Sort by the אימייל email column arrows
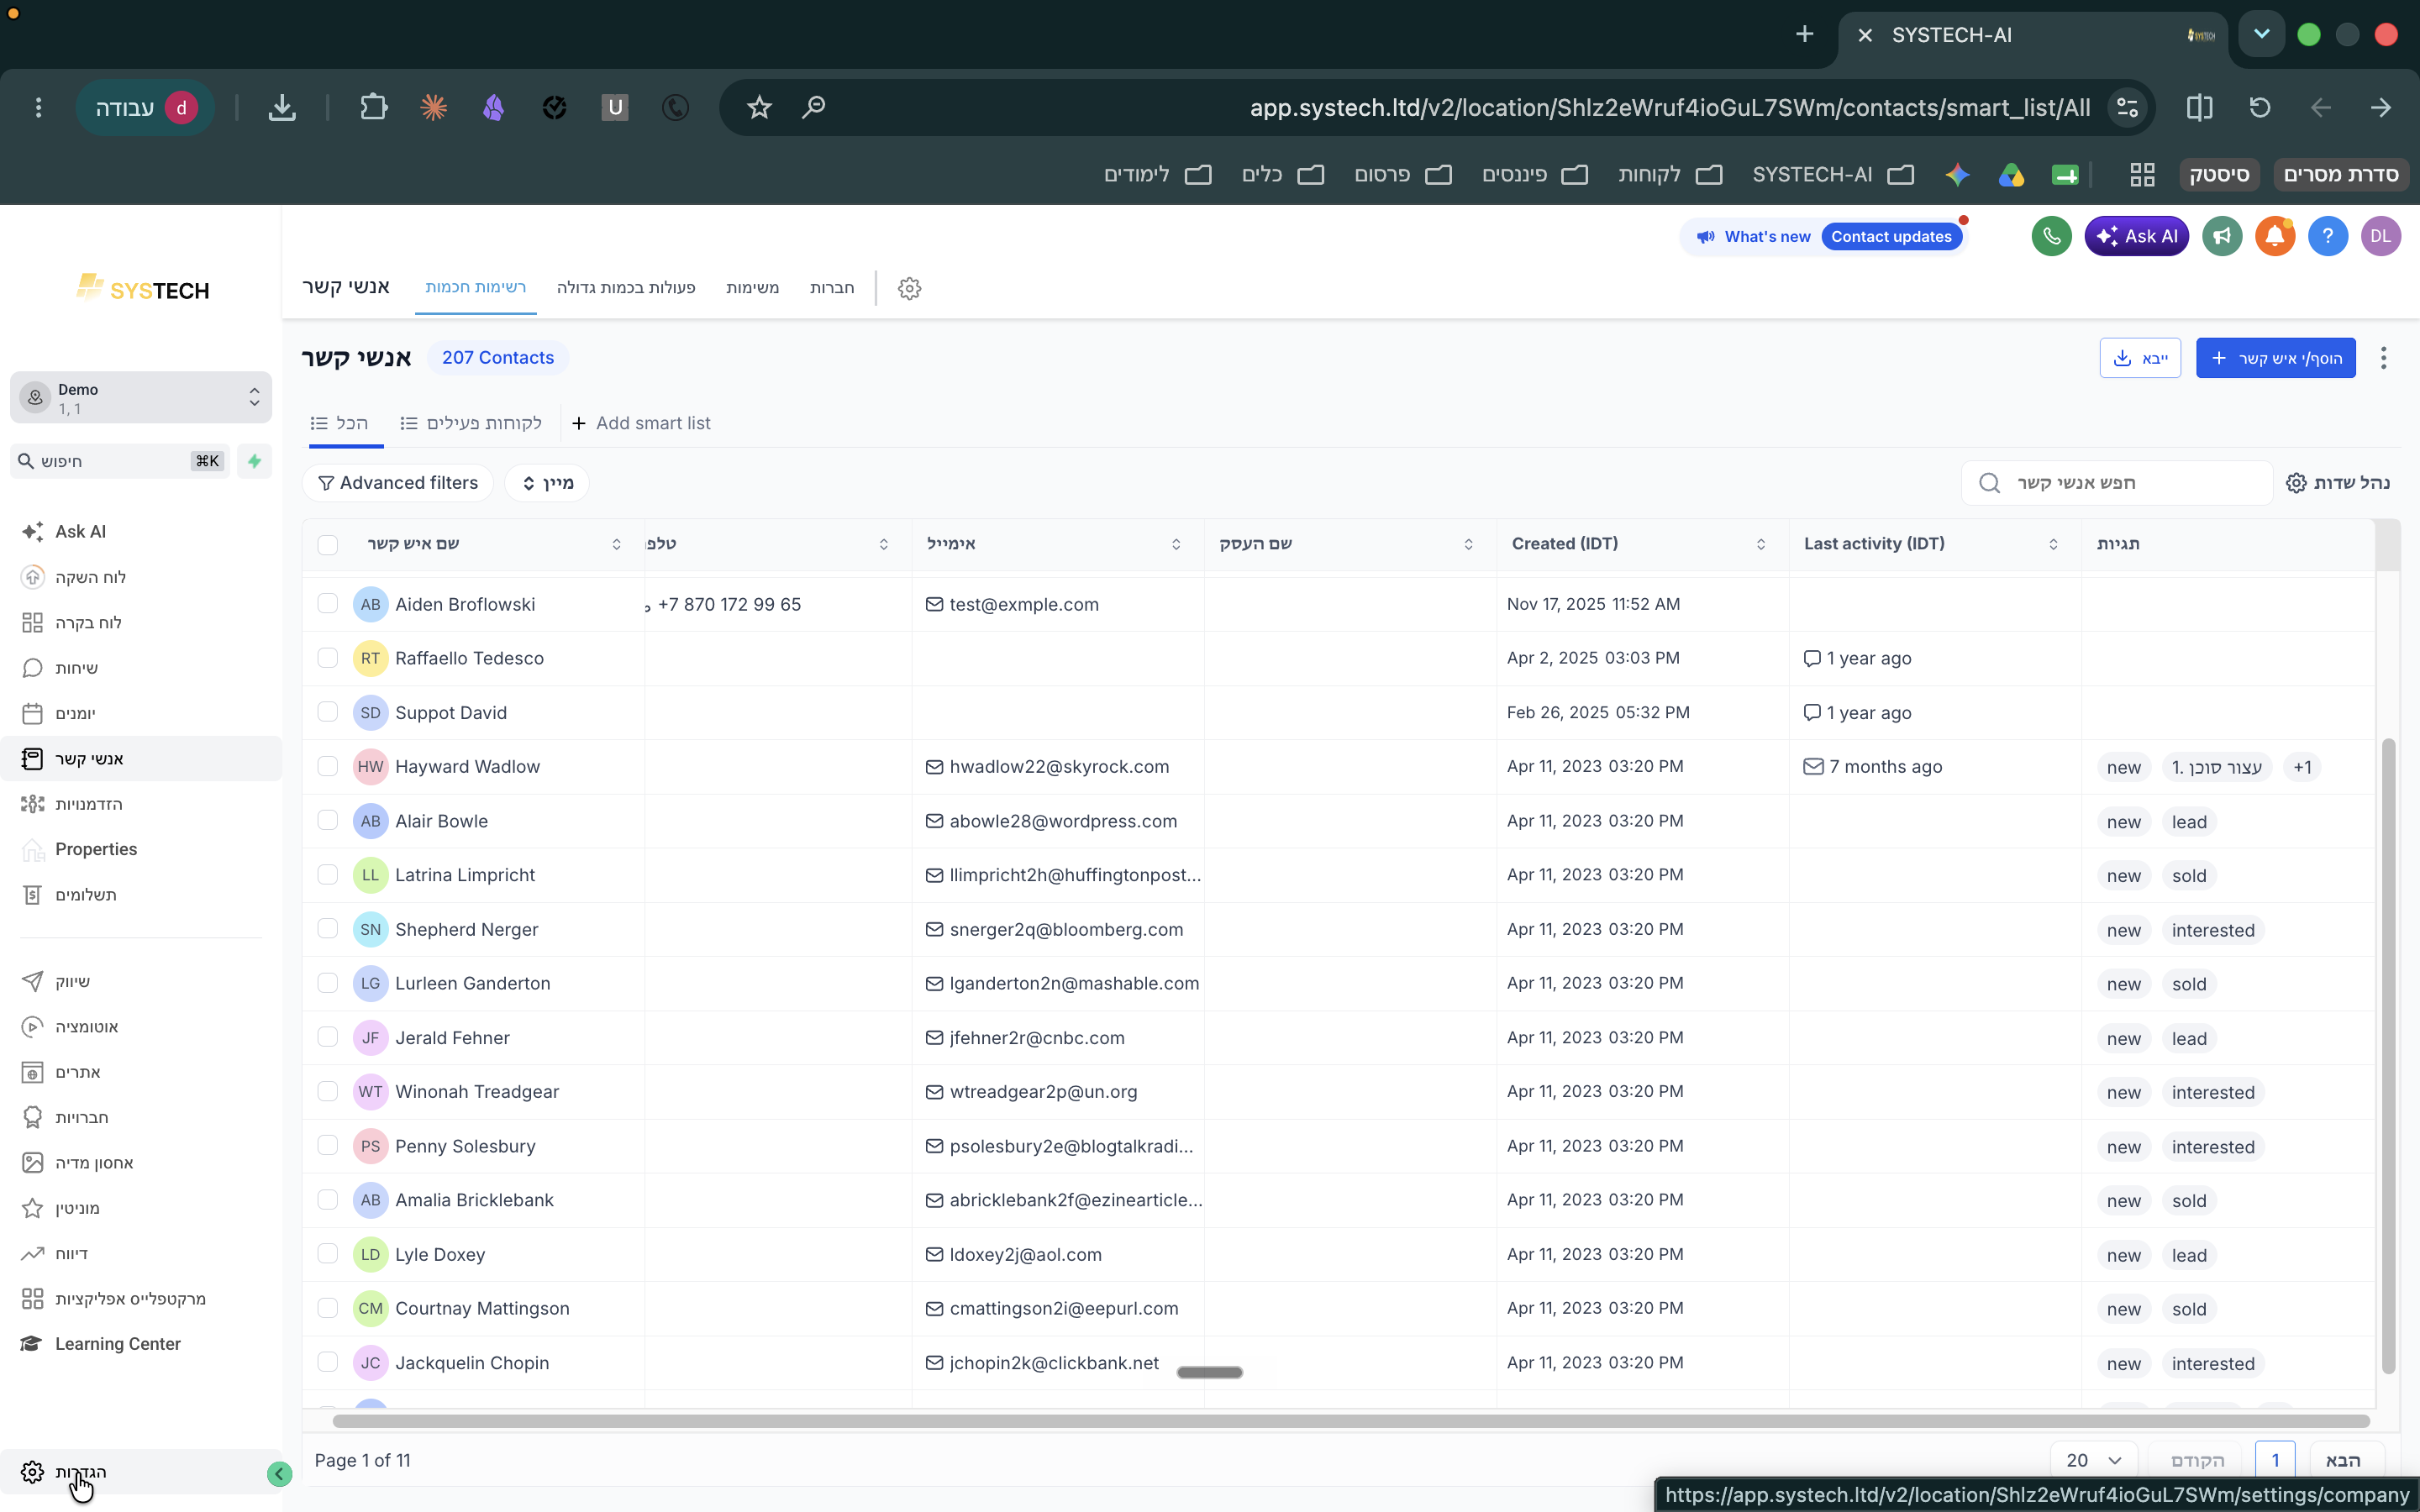Viewport: 2420px width, 1512px height. click(x=1176, y=544)
